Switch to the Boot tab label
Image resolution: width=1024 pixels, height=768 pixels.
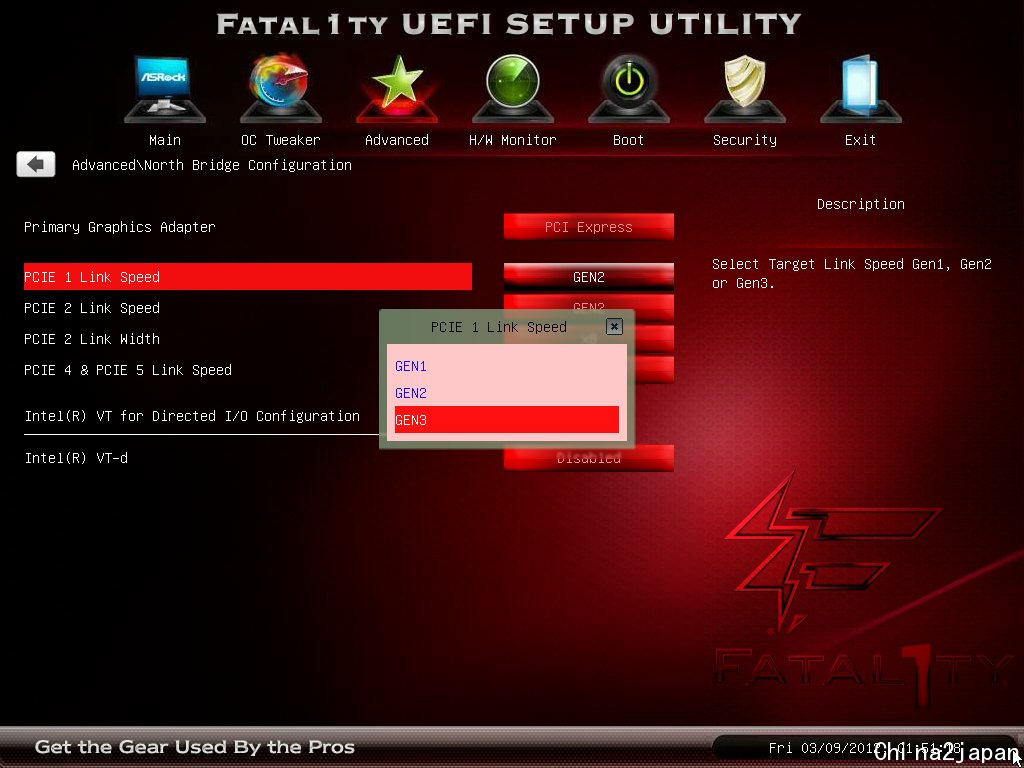coord(628,140)
